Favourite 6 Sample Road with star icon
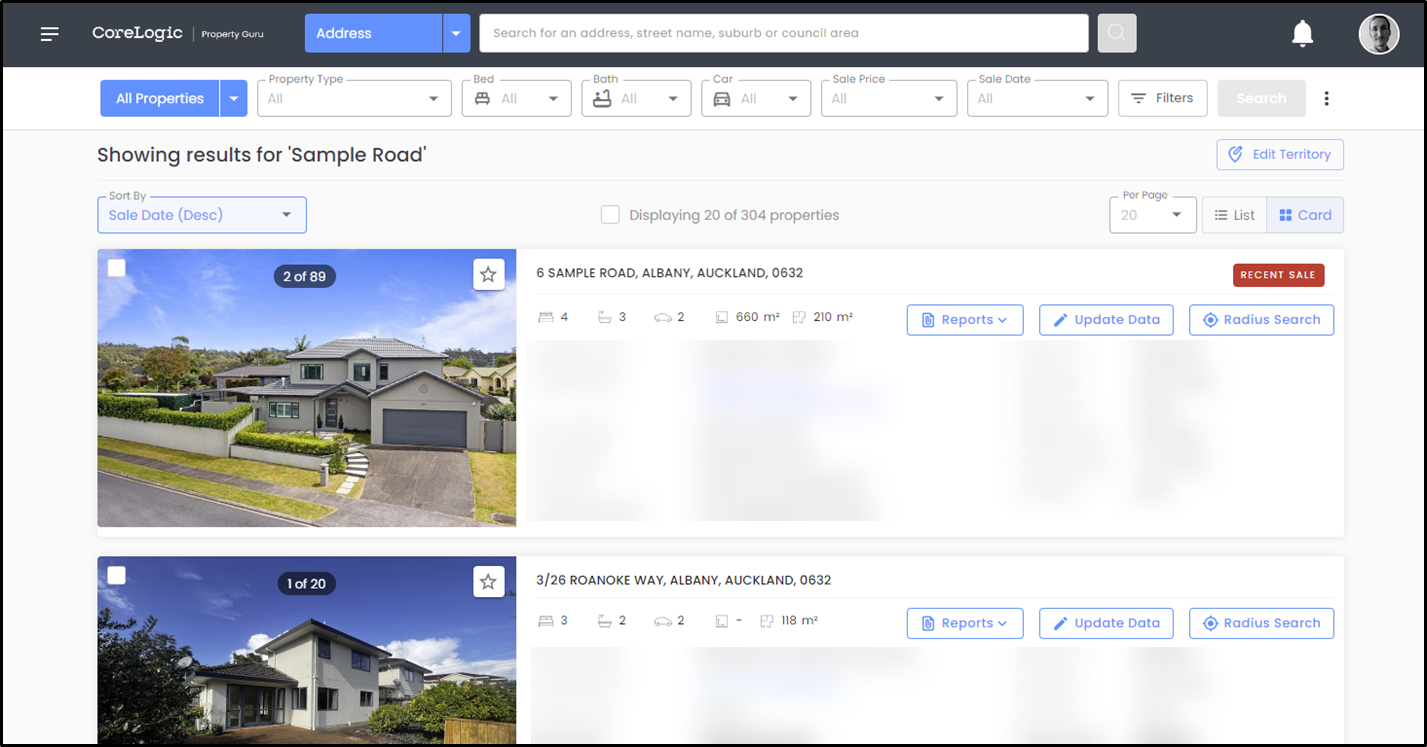Screen dimensions: 1427x747 [x=488, y=274]
